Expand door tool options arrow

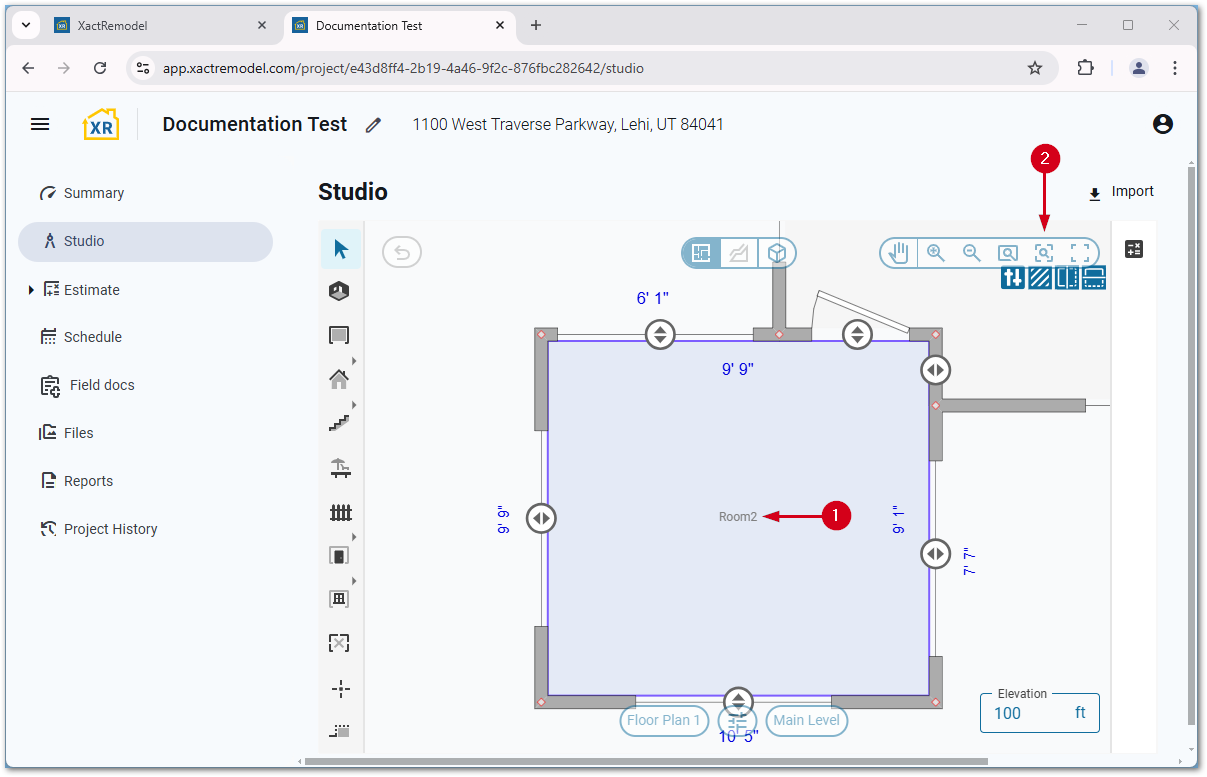tap(354, 537)
